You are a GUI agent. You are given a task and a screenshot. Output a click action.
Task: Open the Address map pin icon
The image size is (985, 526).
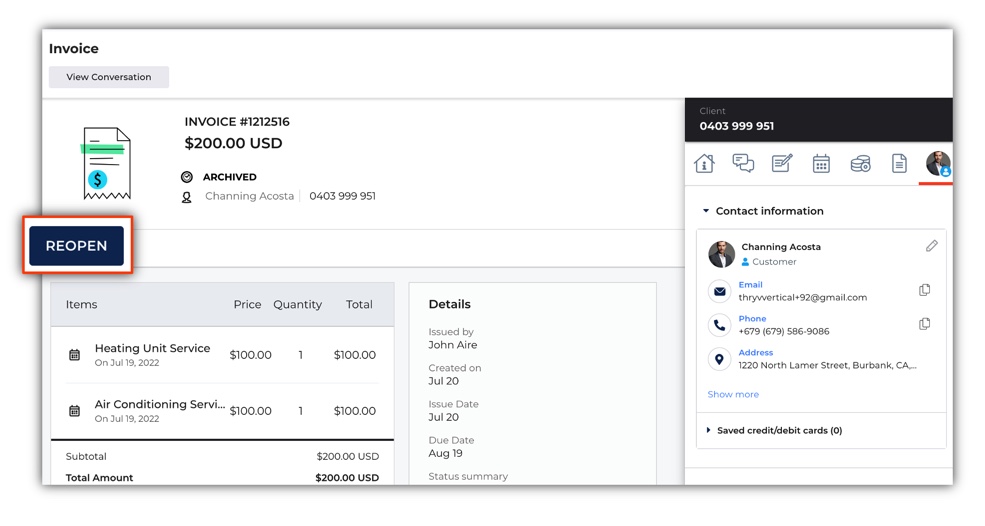coord(719,359)
